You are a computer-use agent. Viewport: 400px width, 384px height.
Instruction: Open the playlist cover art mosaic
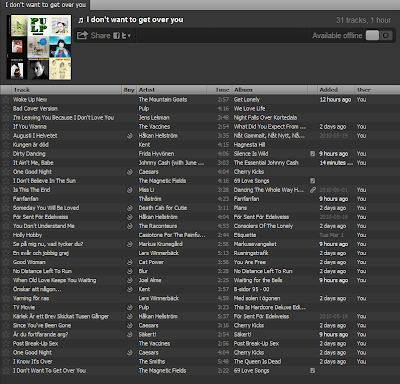click(x=39, y=47)
